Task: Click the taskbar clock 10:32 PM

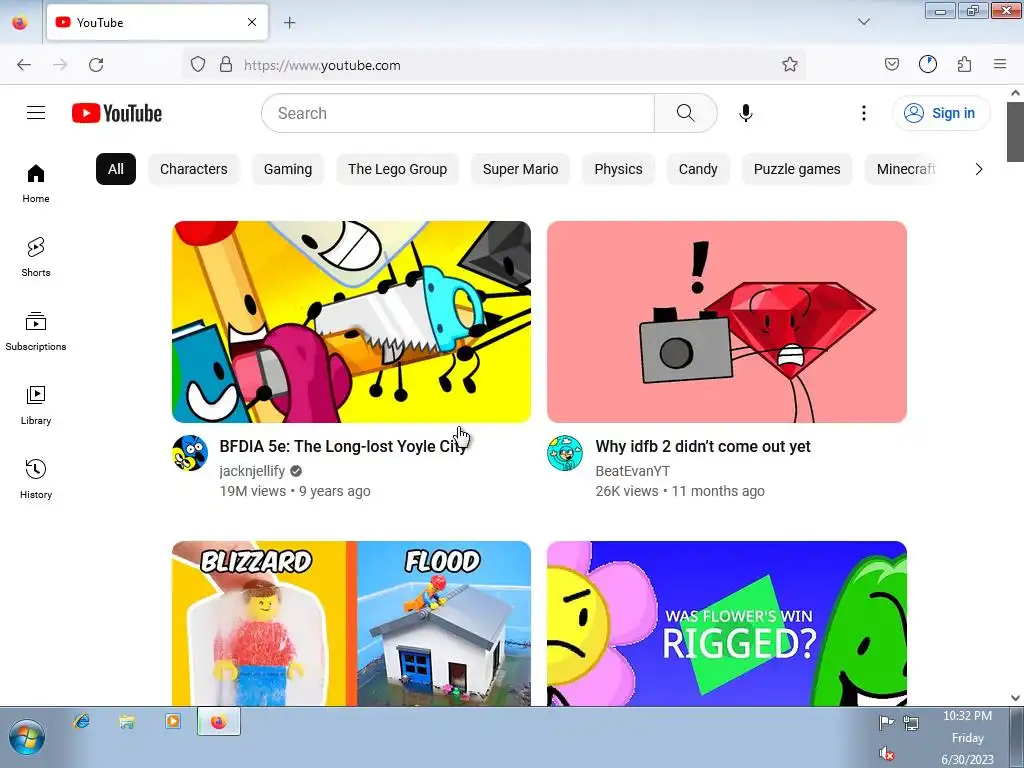Action: click(x=967, y=716)
